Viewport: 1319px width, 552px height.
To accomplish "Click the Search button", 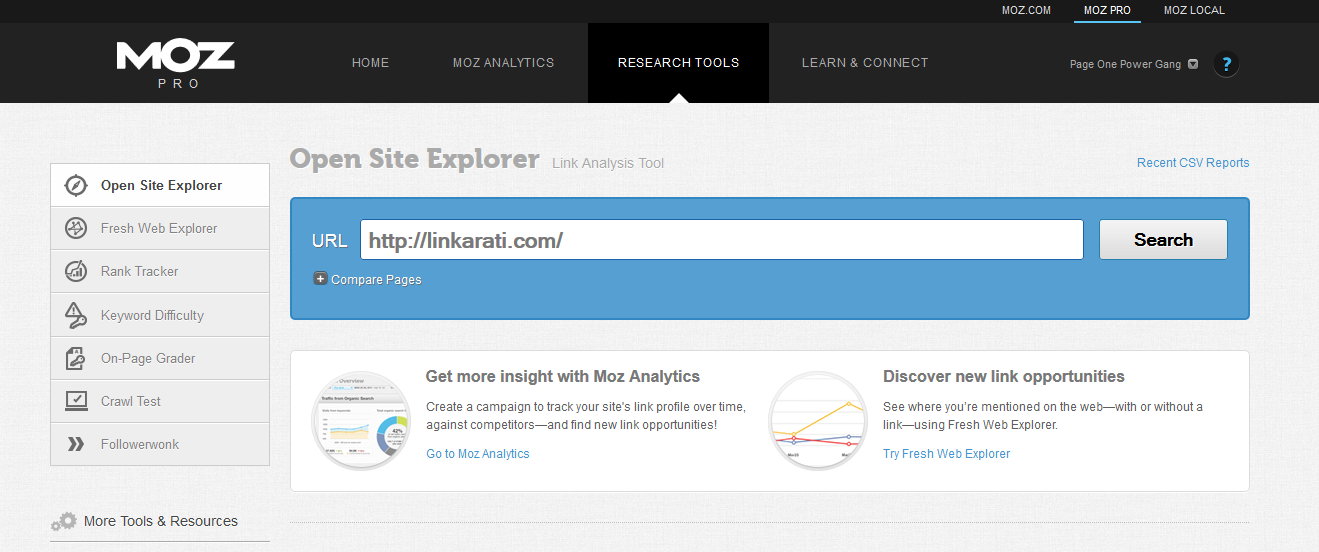I will tap(1163, 240).
